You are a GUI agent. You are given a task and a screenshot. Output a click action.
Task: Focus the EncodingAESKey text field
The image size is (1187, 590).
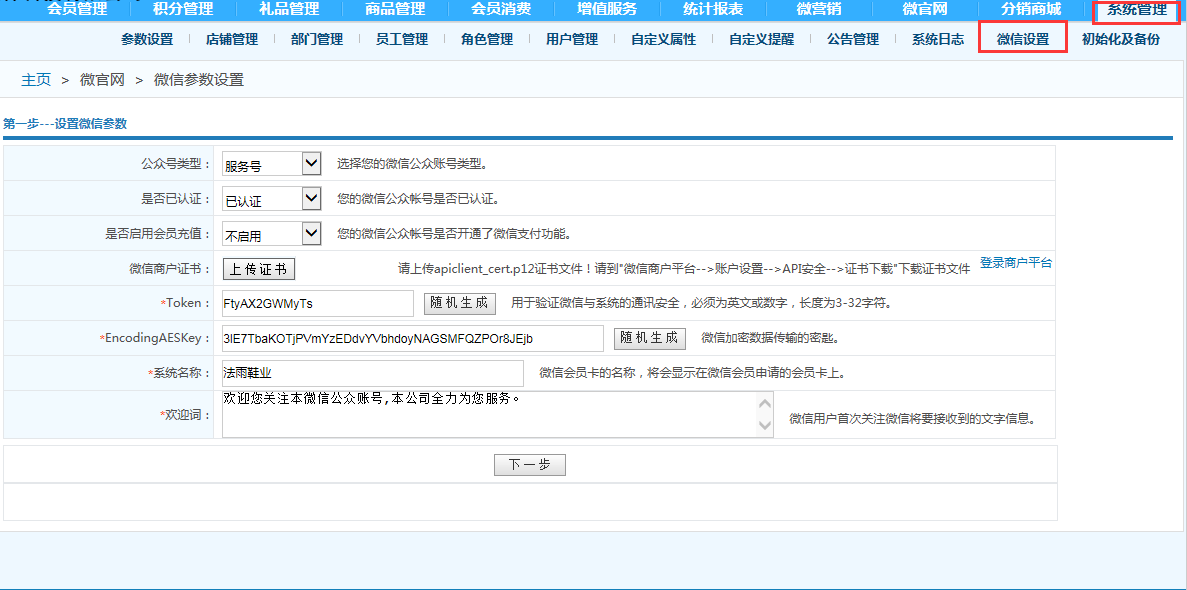(x=412, y=338)
